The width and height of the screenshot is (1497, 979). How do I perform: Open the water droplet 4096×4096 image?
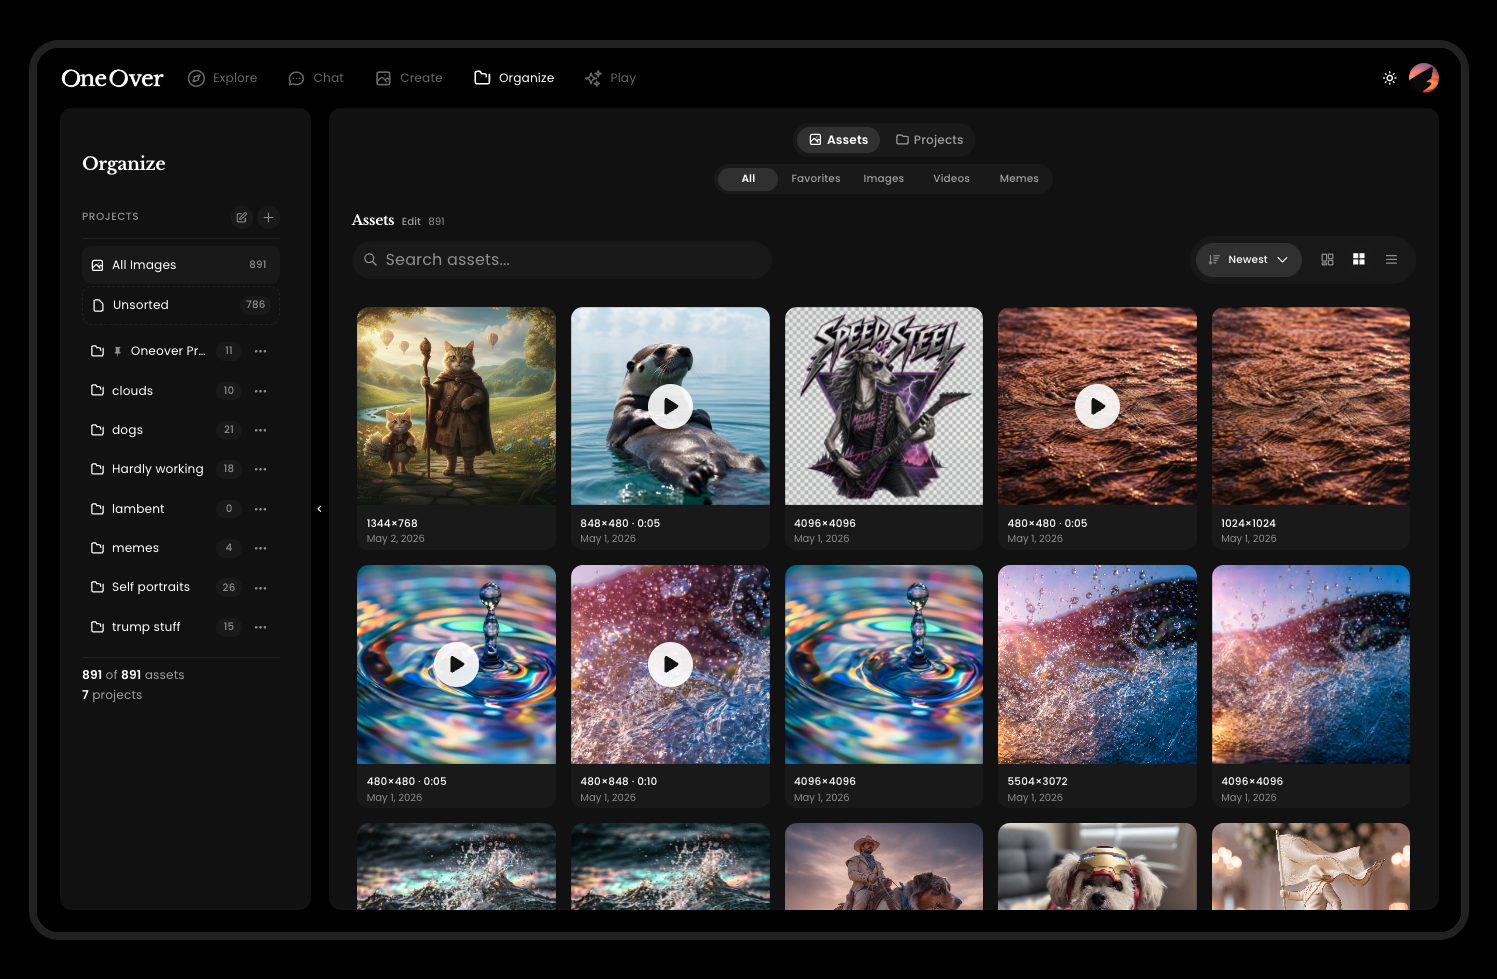click(x=884, y=664)
